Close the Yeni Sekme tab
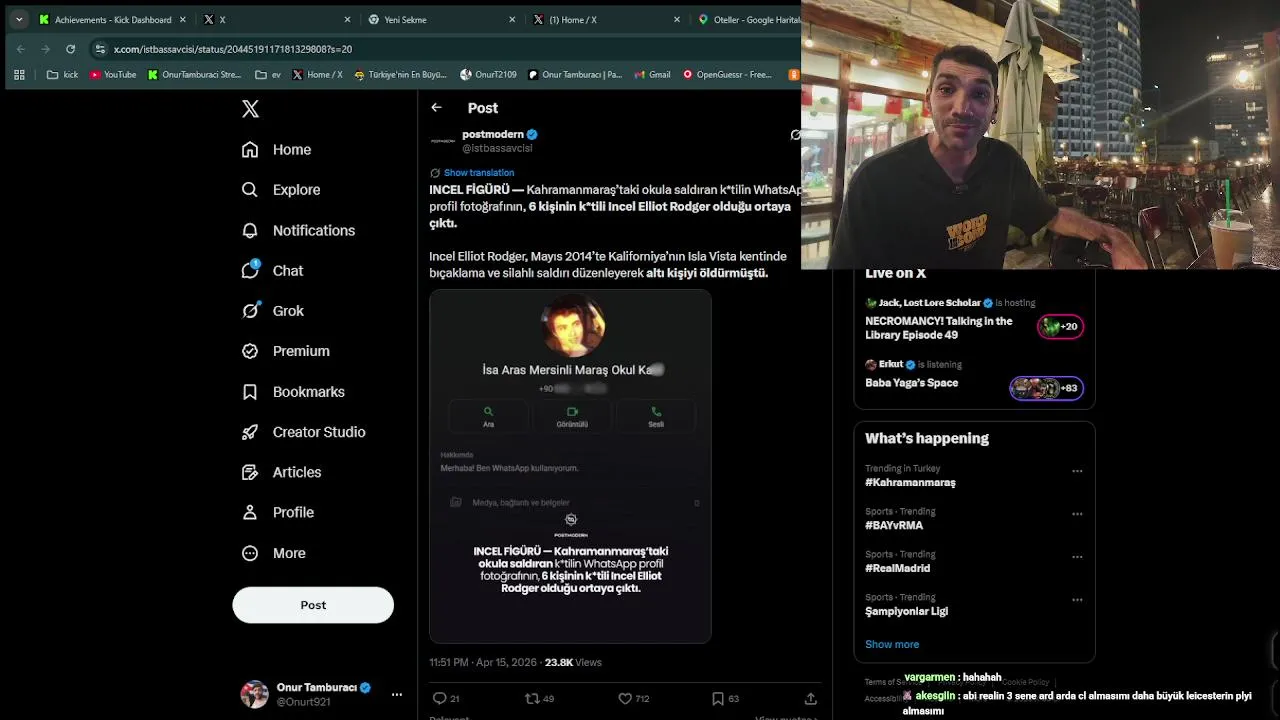This screenshot has width=1280, height=720. pyautogui.click(x=512, y=19)
